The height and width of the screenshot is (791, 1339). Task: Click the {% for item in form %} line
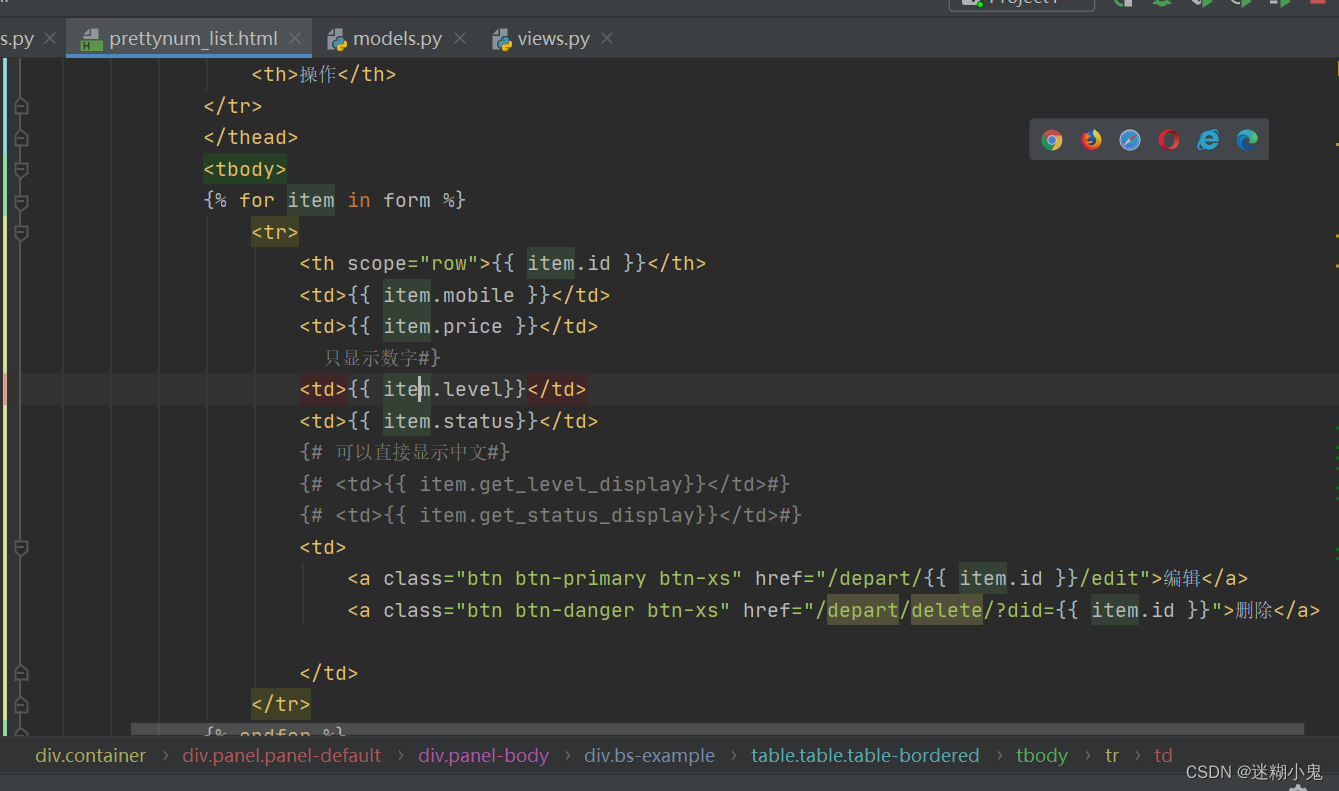pyautogui.click(x=335, y=201)
